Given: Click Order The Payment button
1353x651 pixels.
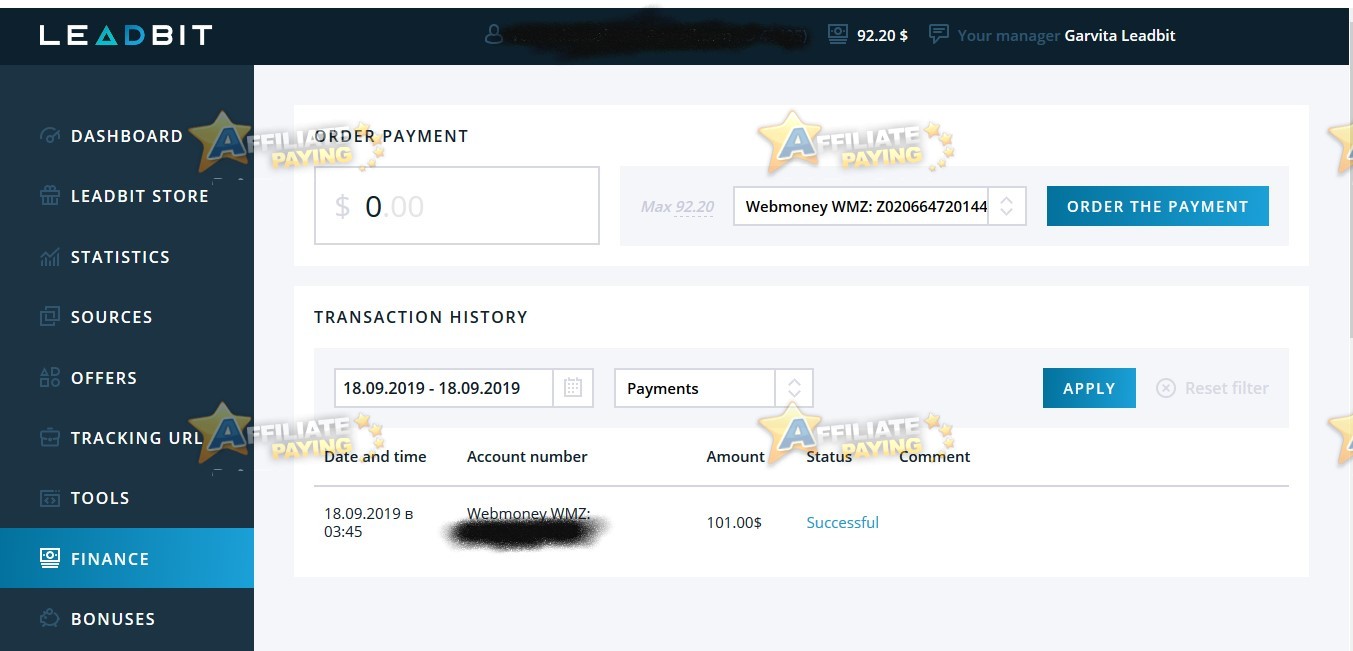Looking at the screenshot, I should click(1158, 206).
